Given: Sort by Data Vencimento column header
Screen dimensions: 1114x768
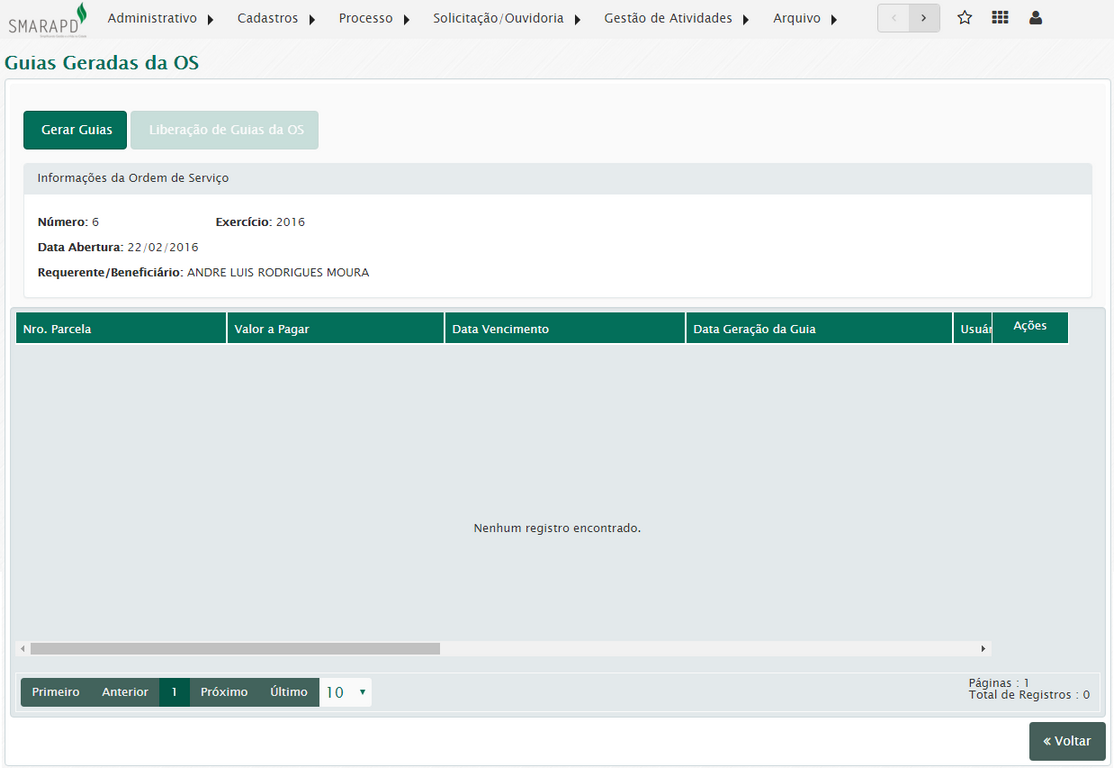Looking at the screenshot, I should (565, 329).
